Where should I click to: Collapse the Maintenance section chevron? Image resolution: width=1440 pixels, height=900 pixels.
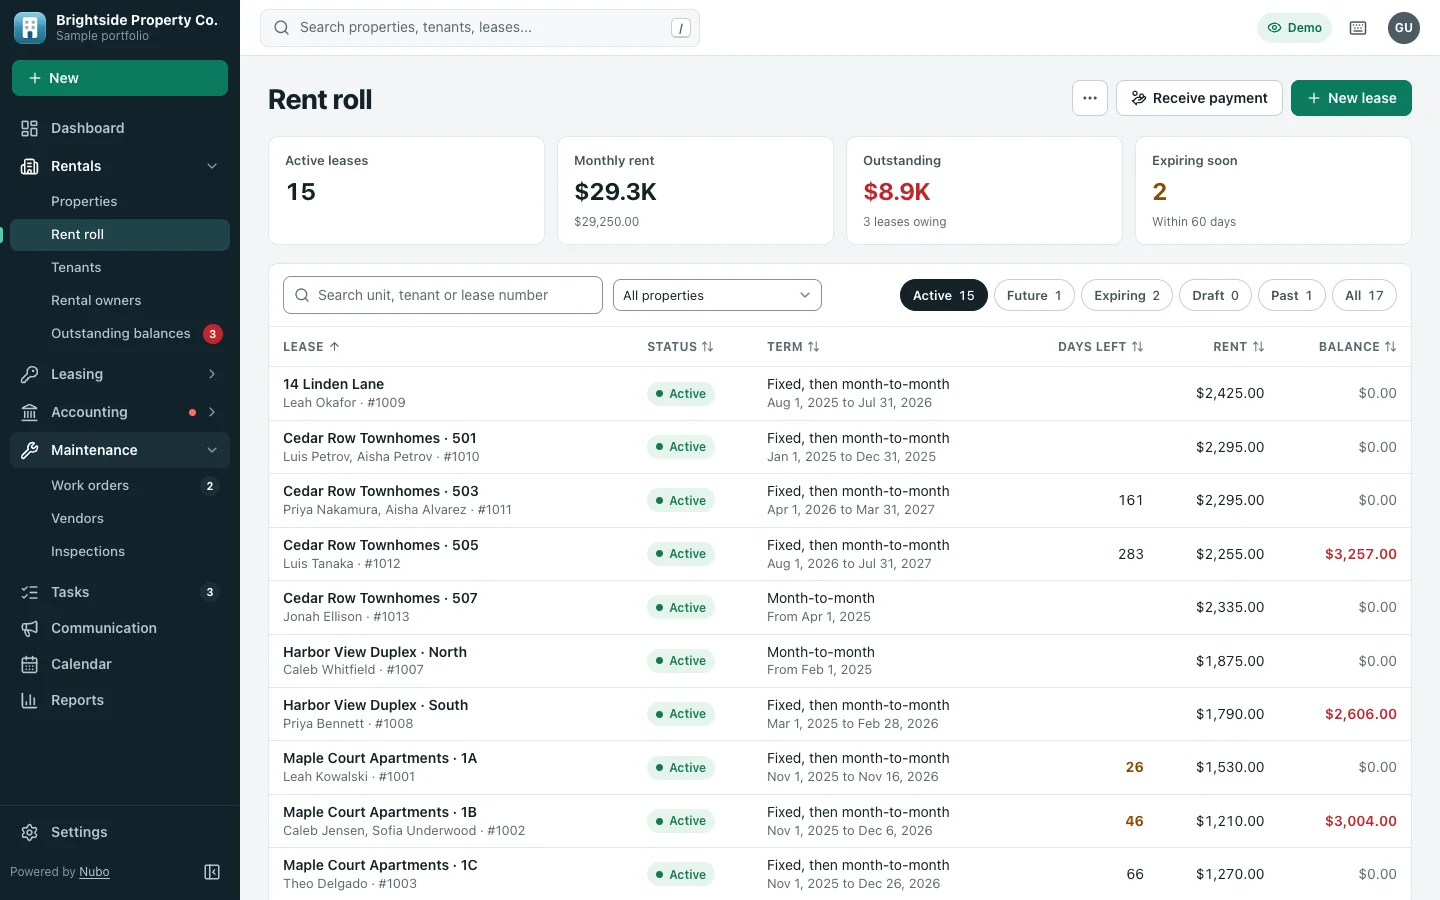coord(212,450)
